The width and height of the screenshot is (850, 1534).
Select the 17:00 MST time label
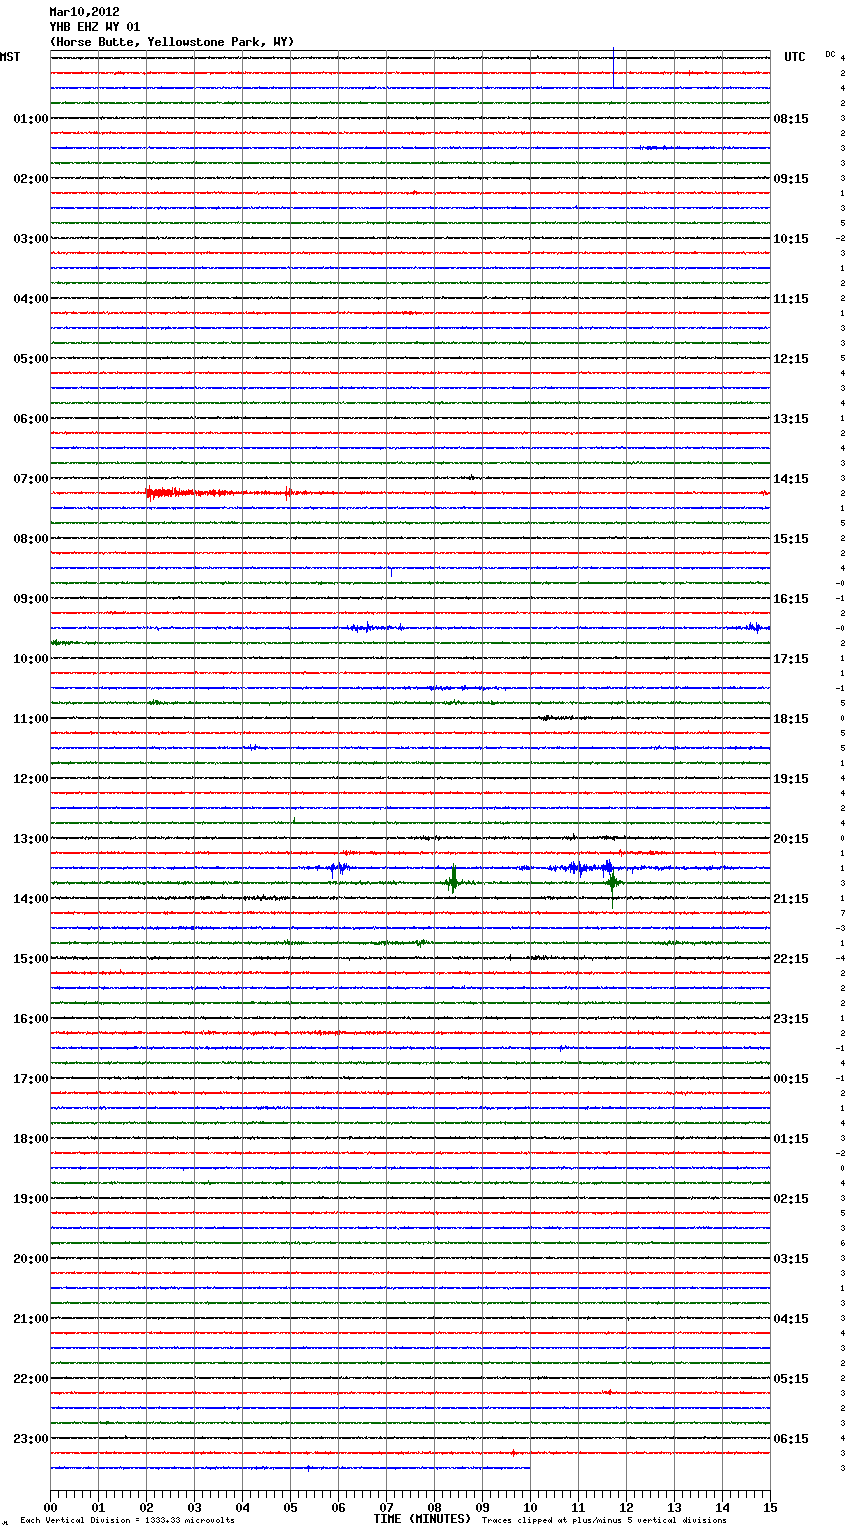(x=31, y=1079)
